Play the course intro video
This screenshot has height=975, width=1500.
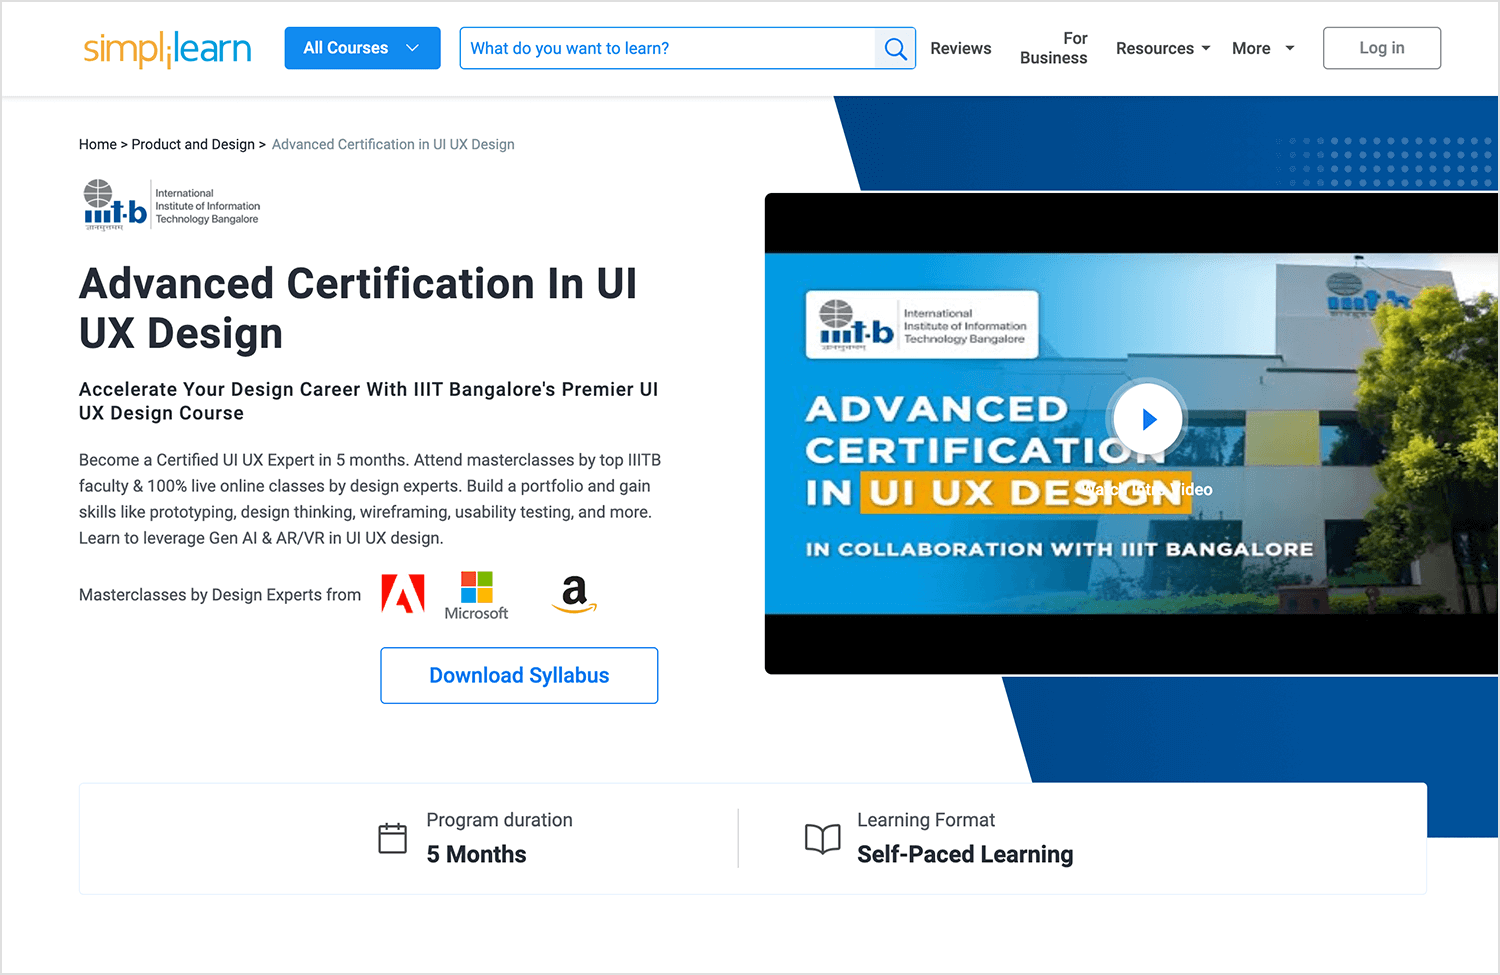click(1148, 419)
